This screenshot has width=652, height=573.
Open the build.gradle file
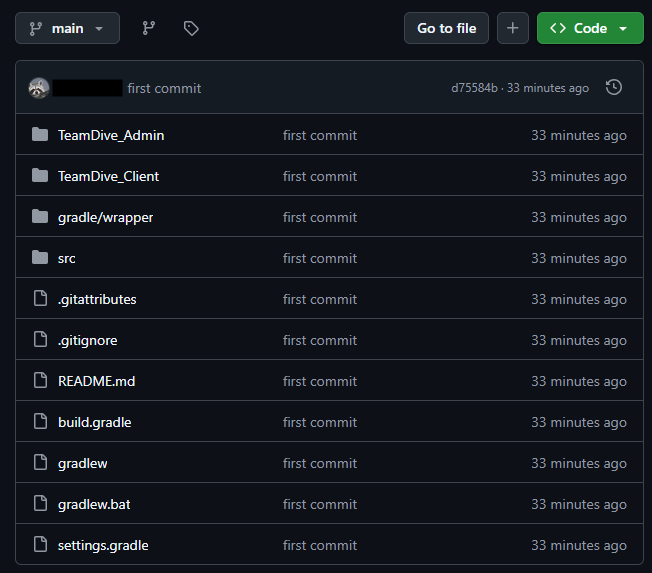pyautogui.click(x=94, y=422)
